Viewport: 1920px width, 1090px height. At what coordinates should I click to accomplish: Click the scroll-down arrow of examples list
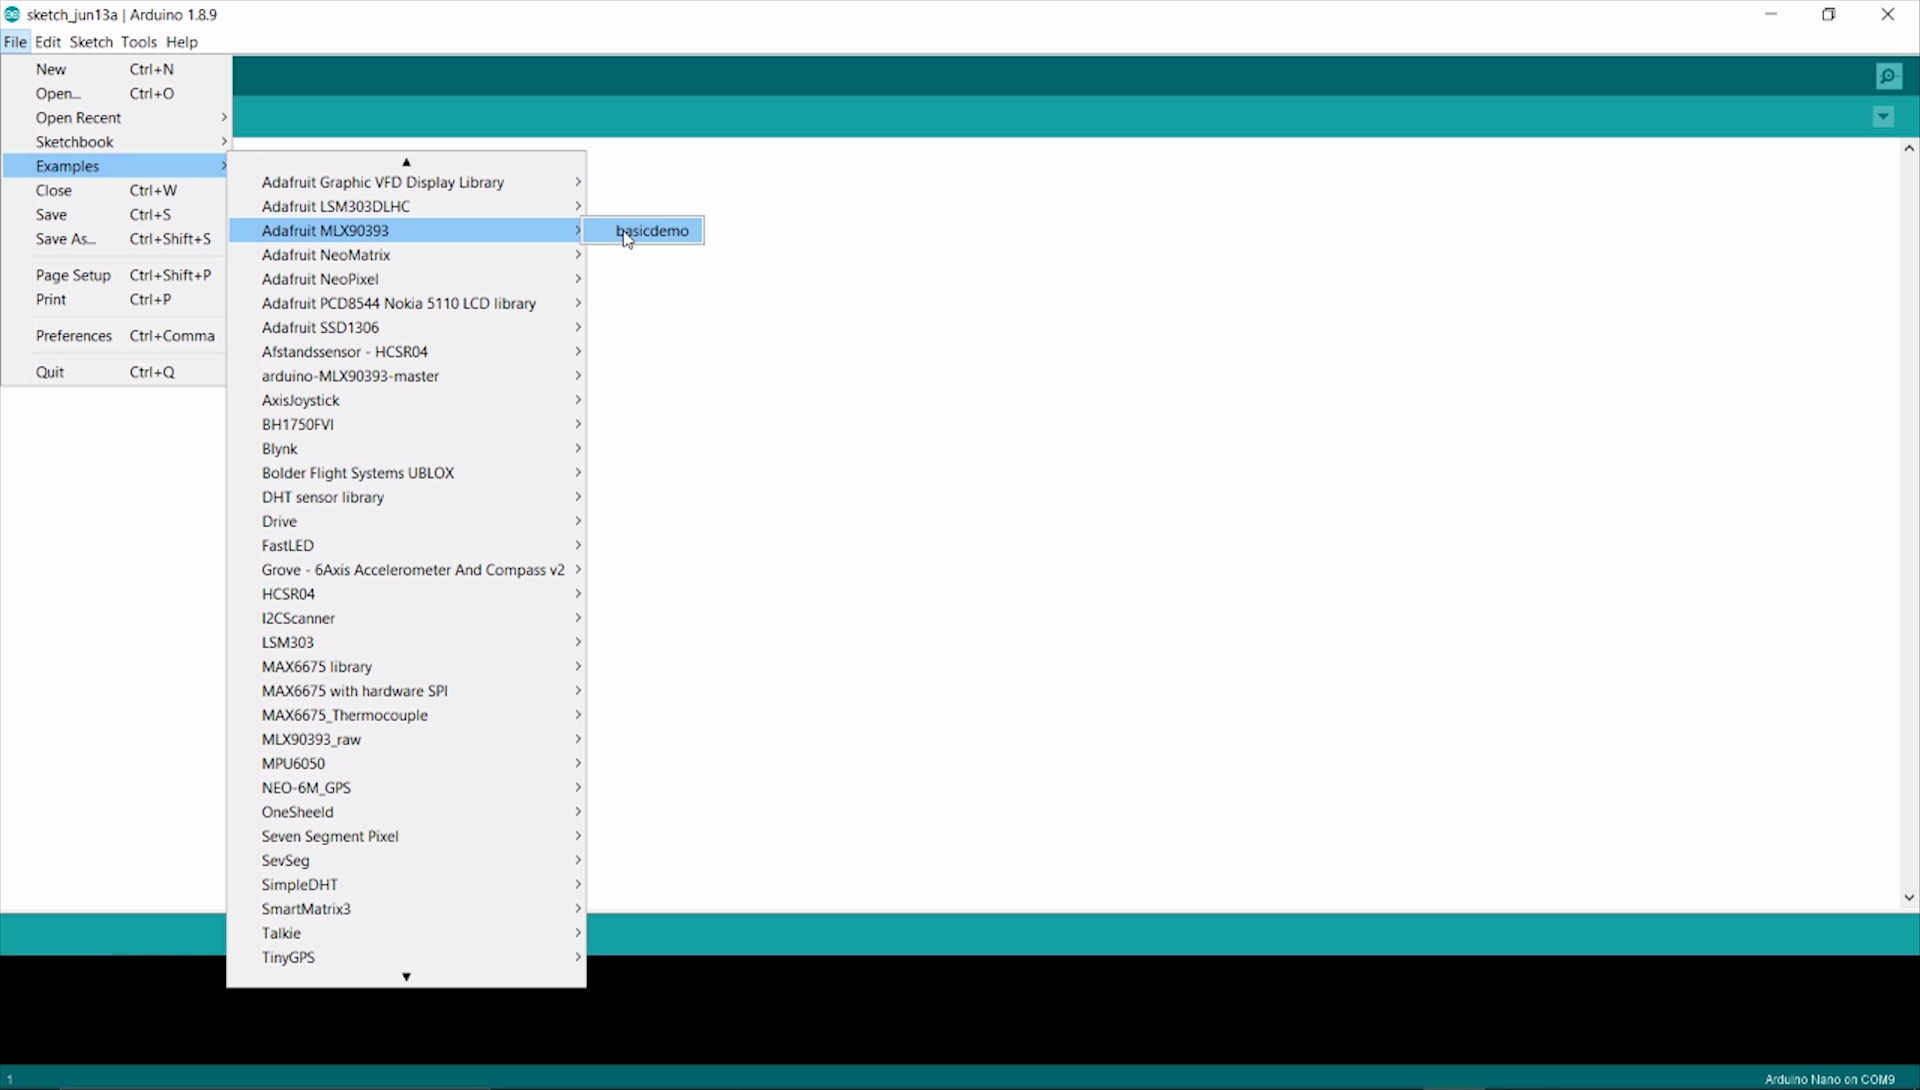point(406,977)
